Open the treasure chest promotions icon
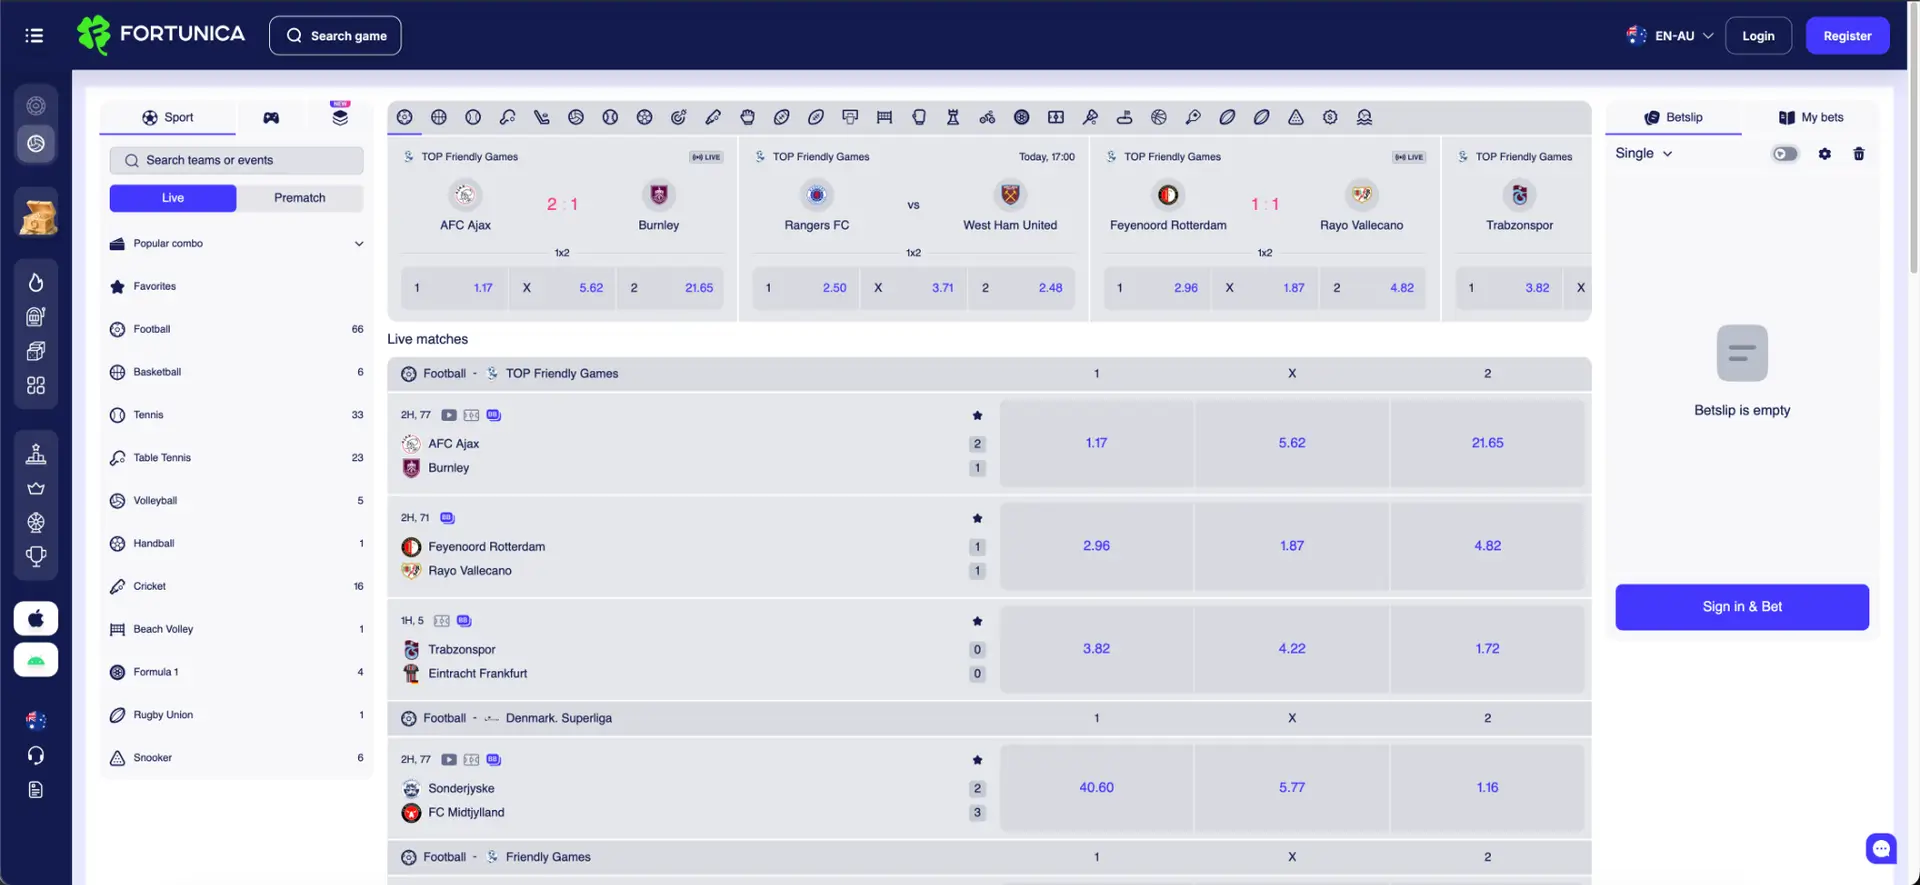 pos(37,216)
